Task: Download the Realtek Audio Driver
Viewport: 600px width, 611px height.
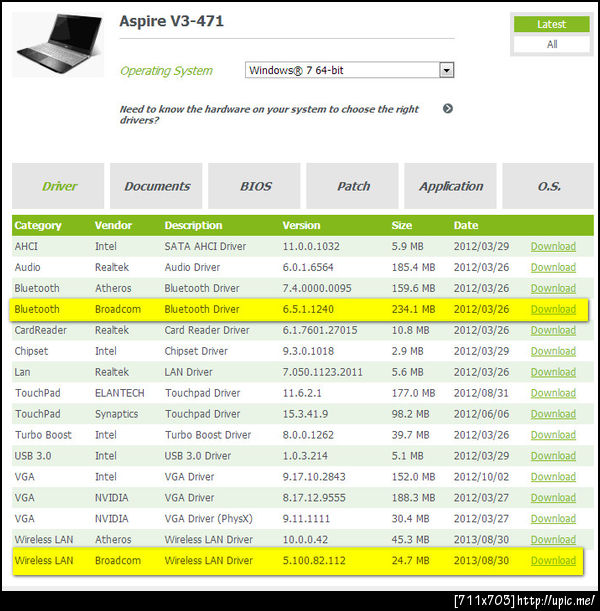Action: click(x=553, y=267)
